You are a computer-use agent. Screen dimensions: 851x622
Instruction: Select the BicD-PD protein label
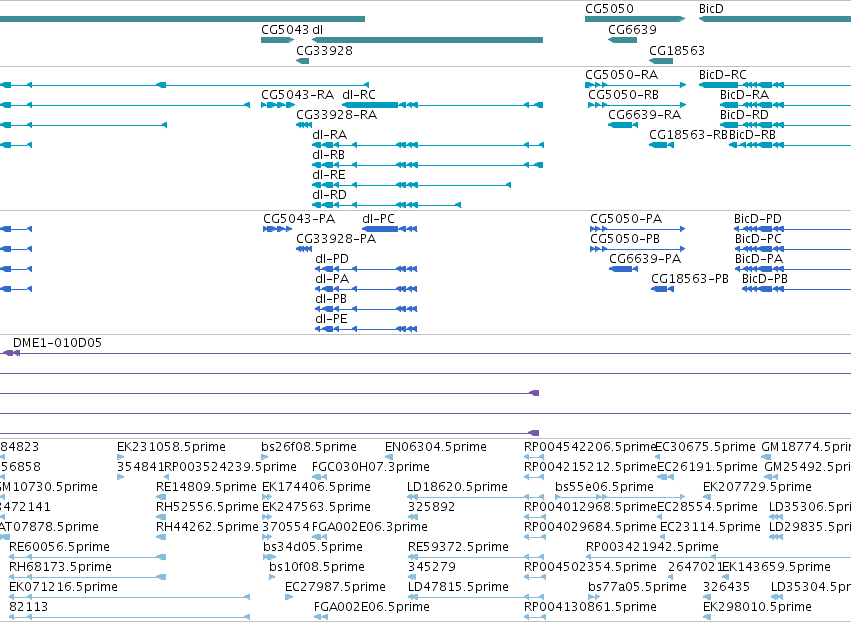point(758,219)
